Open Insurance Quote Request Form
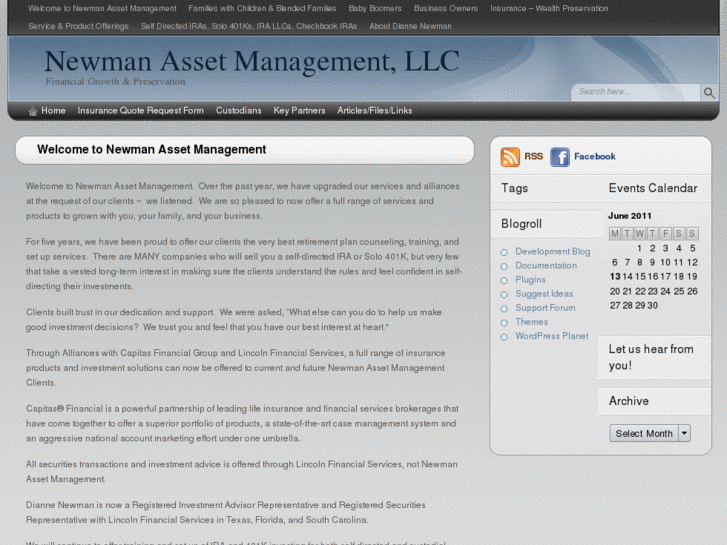 [x=140, y=110]
